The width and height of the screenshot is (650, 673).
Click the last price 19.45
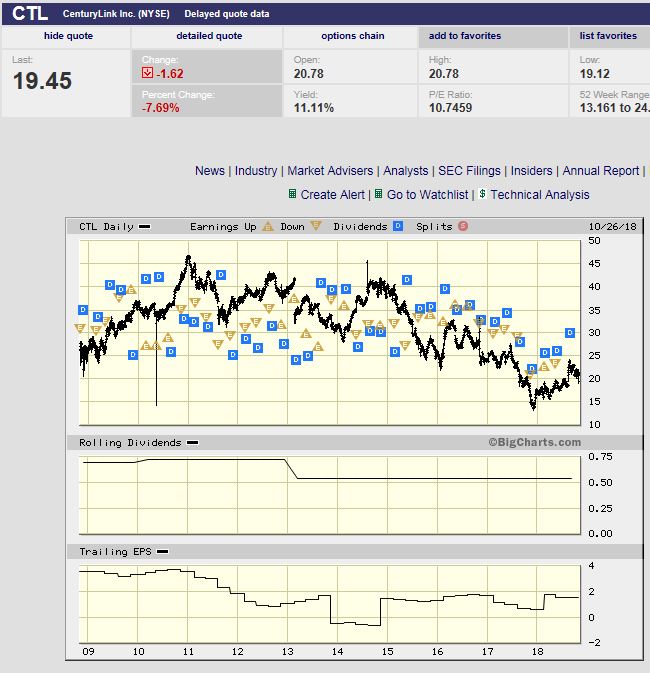pyautogui.click(x=43, y=81)
